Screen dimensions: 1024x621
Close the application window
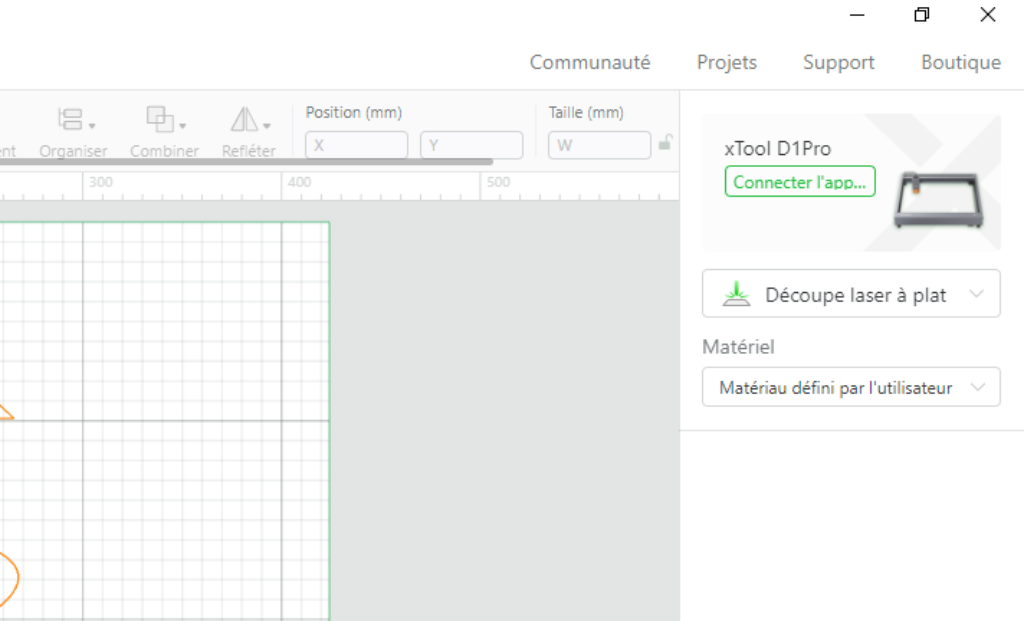coord(987,15)
